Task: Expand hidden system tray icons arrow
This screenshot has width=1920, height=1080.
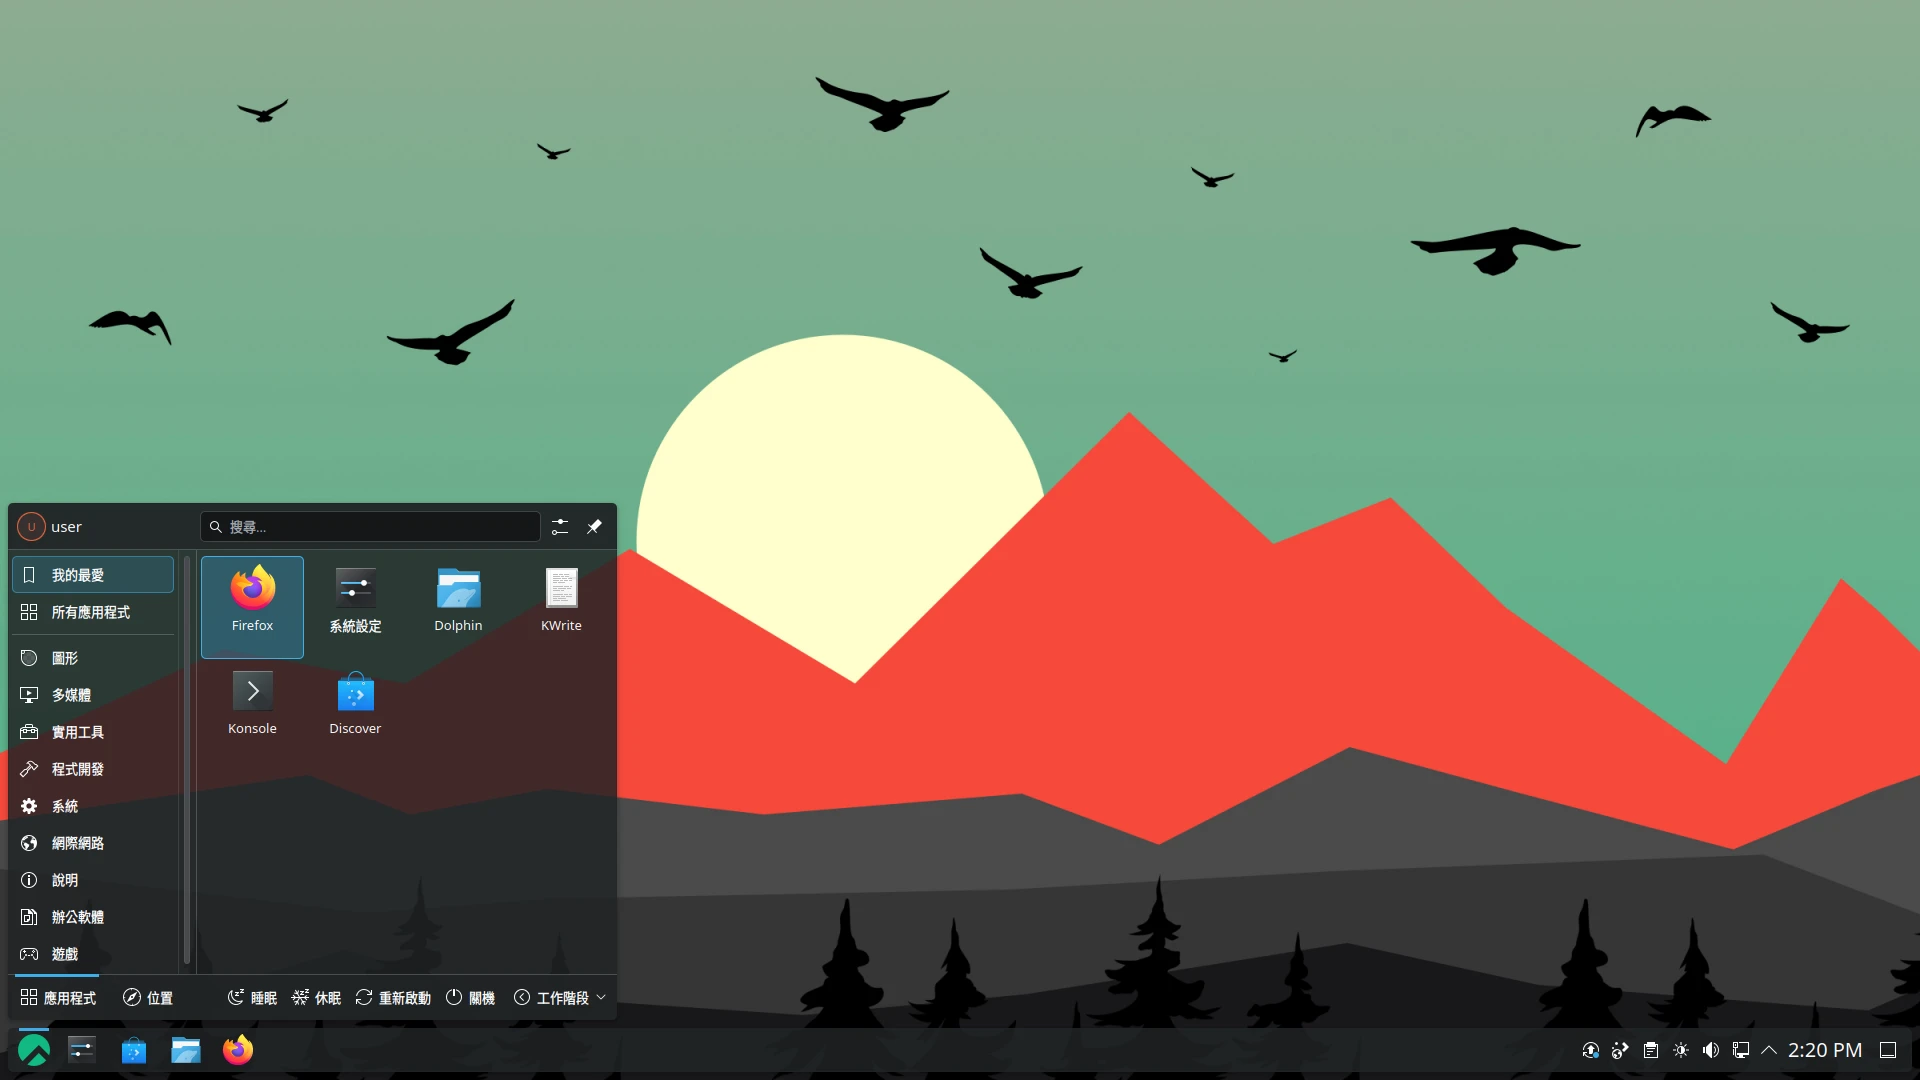Action: tap(1769, 1050)
